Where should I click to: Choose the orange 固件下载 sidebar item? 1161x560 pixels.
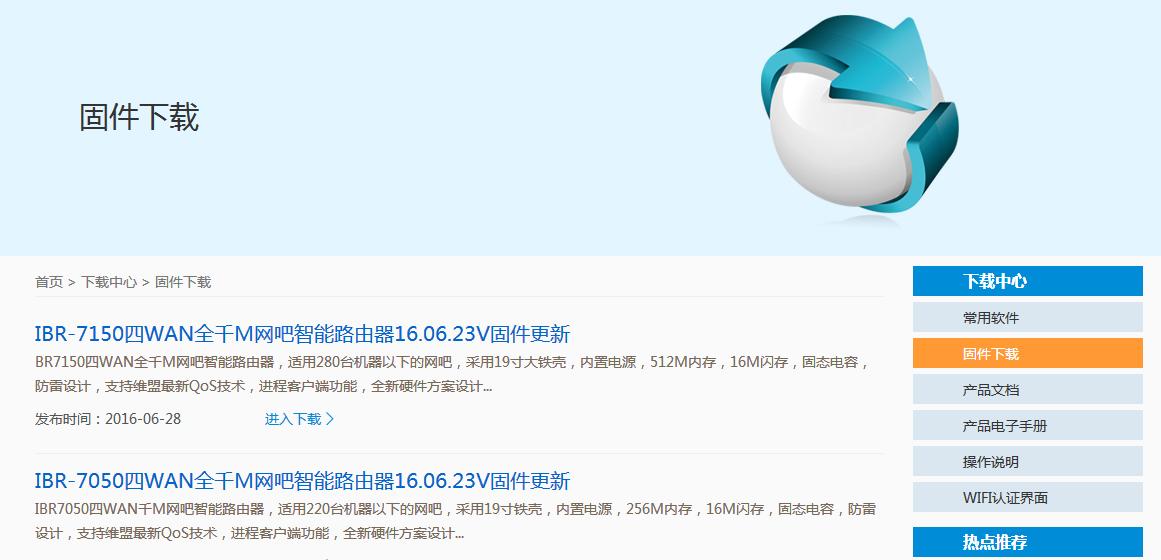click(x=1028, y=354)
